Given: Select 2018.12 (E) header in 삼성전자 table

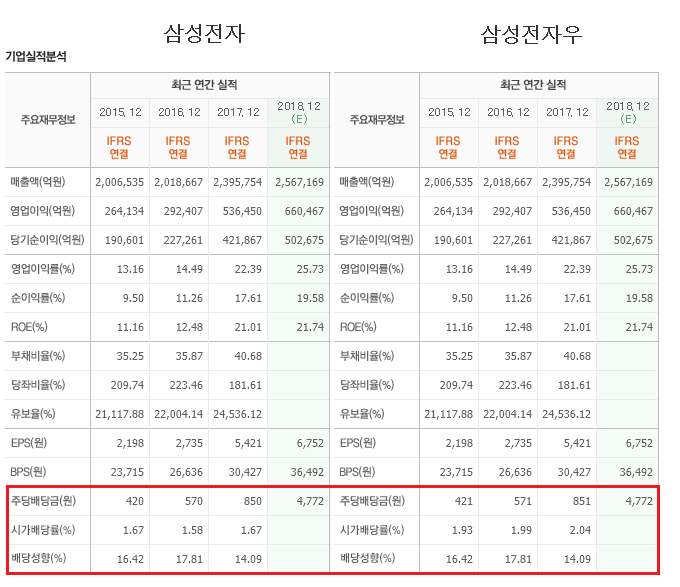Looking at the screenshot, I should pos(299,112).
